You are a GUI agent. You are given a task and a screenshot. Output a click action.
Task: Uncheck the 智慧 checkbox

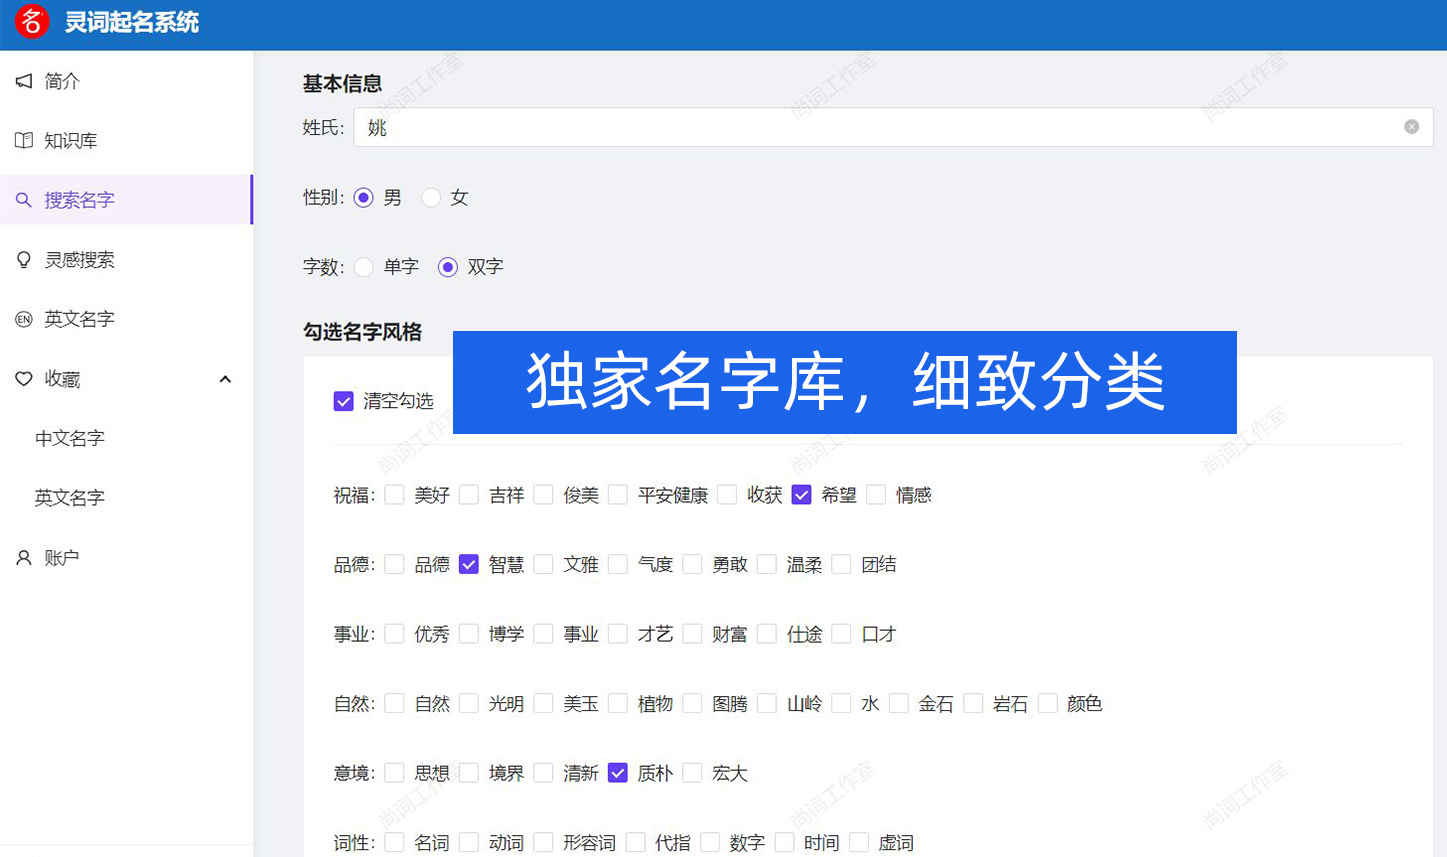point(469,565)
